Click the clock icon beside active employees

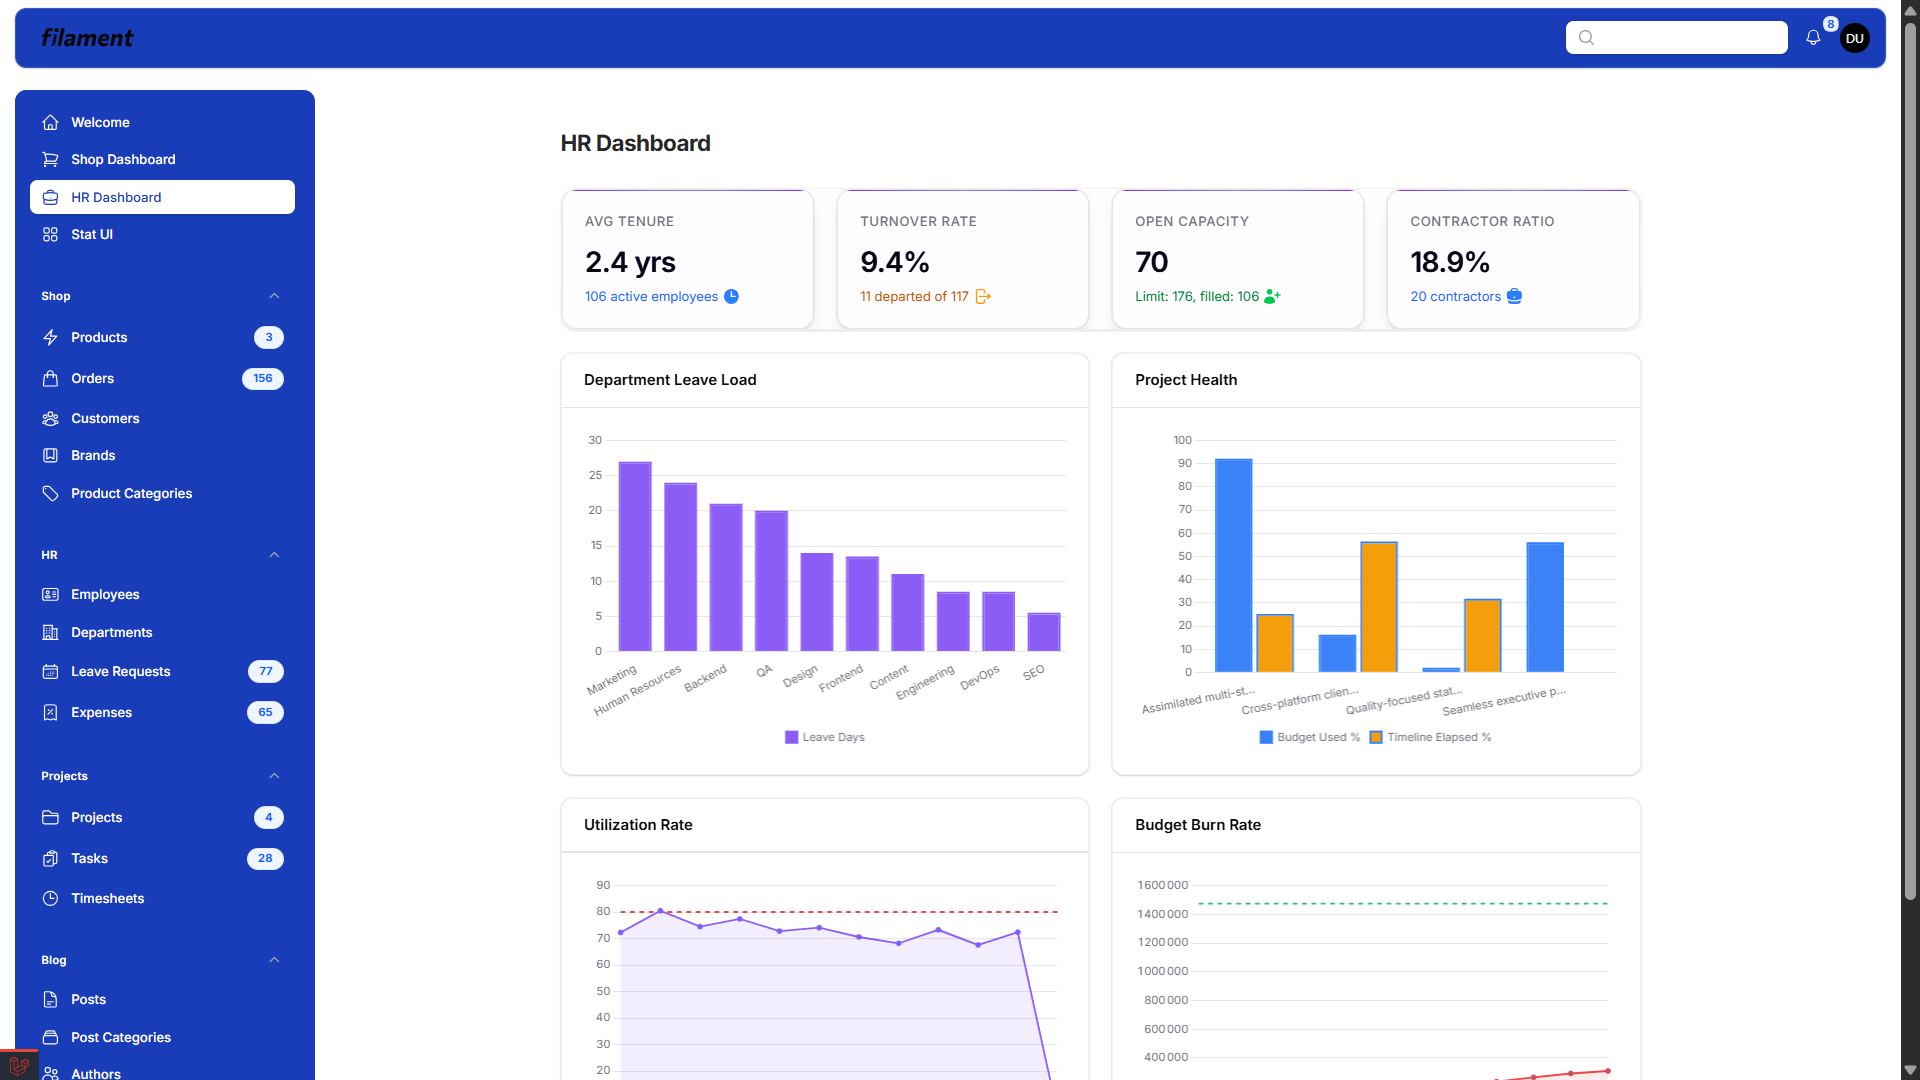pyautogui.click(x=731, y=296)
